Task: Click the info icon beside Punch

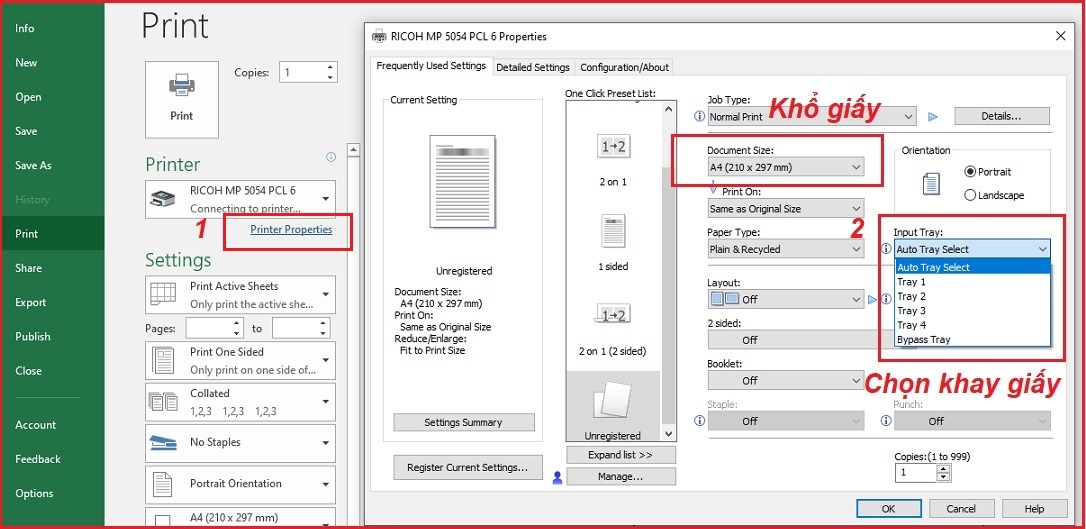Action: point(886,421)
